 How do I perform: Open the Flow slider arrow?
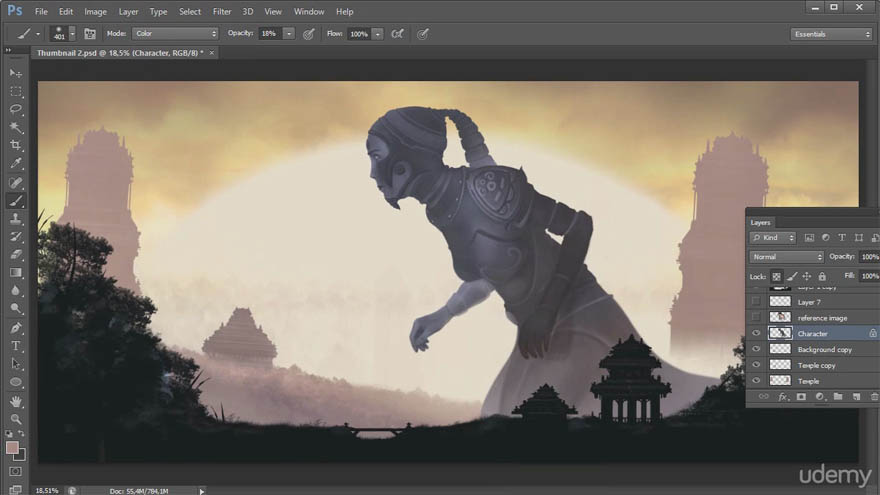click(x=378, y=34)
